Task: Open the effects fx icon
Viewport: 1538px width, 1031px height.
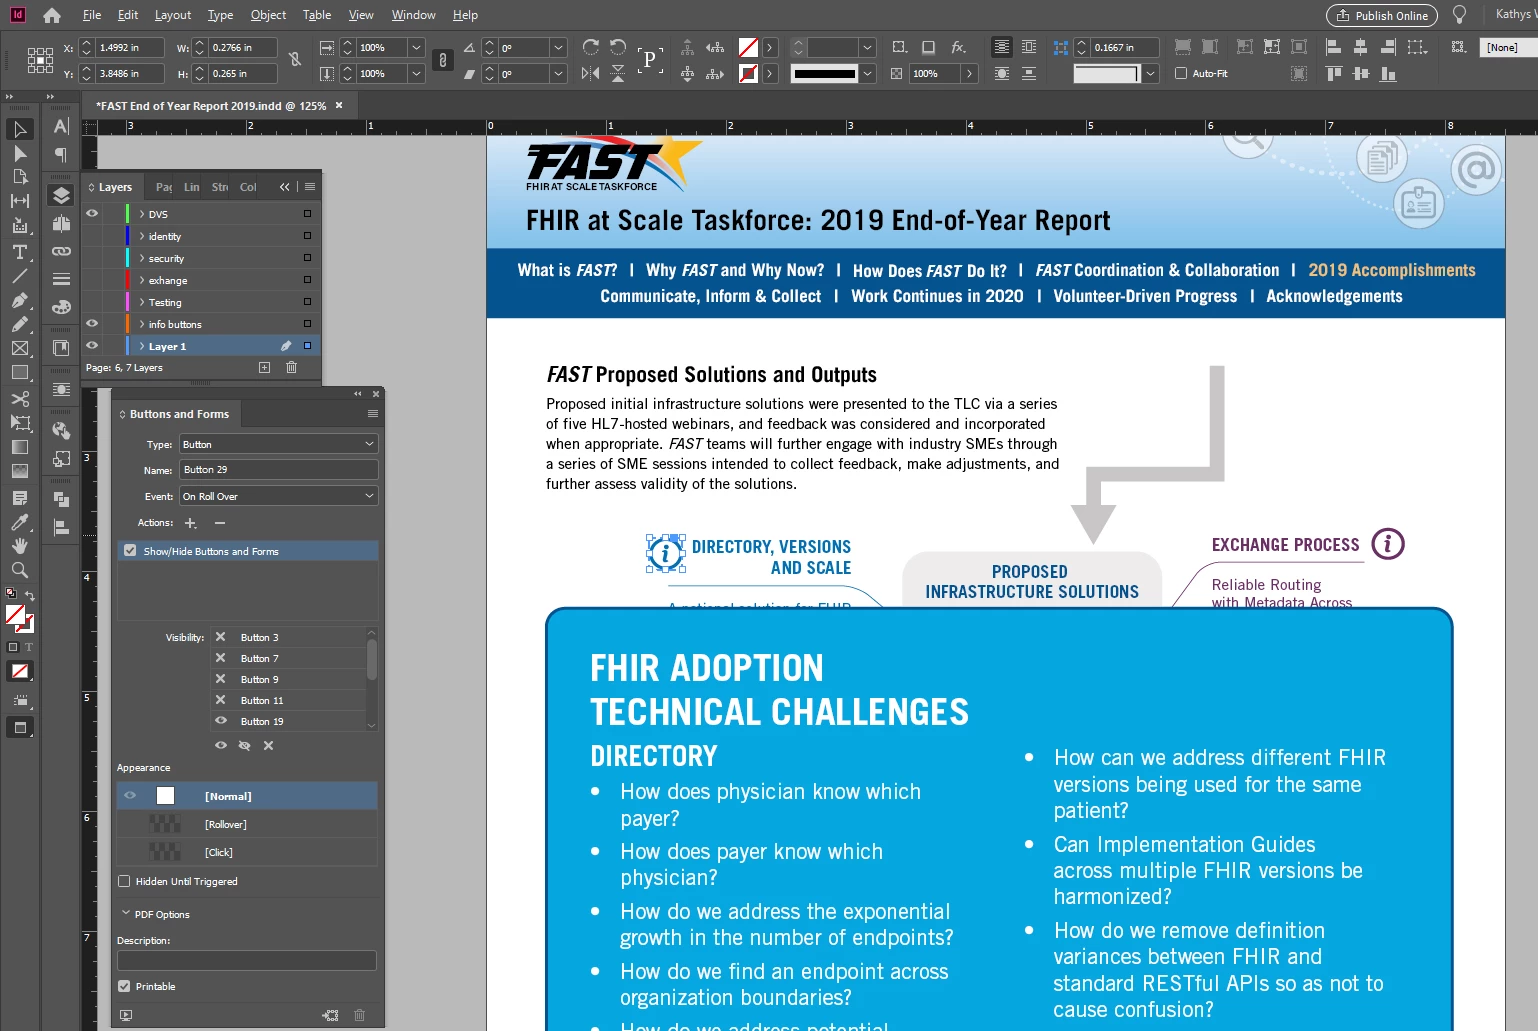Action: 958,47
